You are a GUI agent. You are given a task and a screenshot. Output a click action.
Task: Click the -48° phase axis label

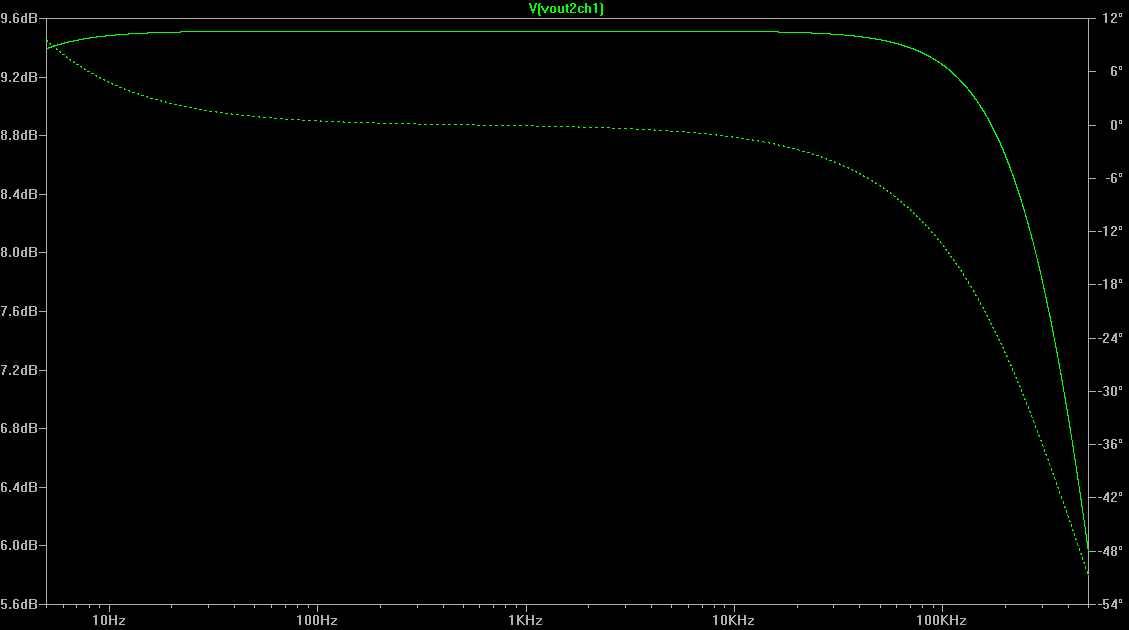click(1111, 552)
